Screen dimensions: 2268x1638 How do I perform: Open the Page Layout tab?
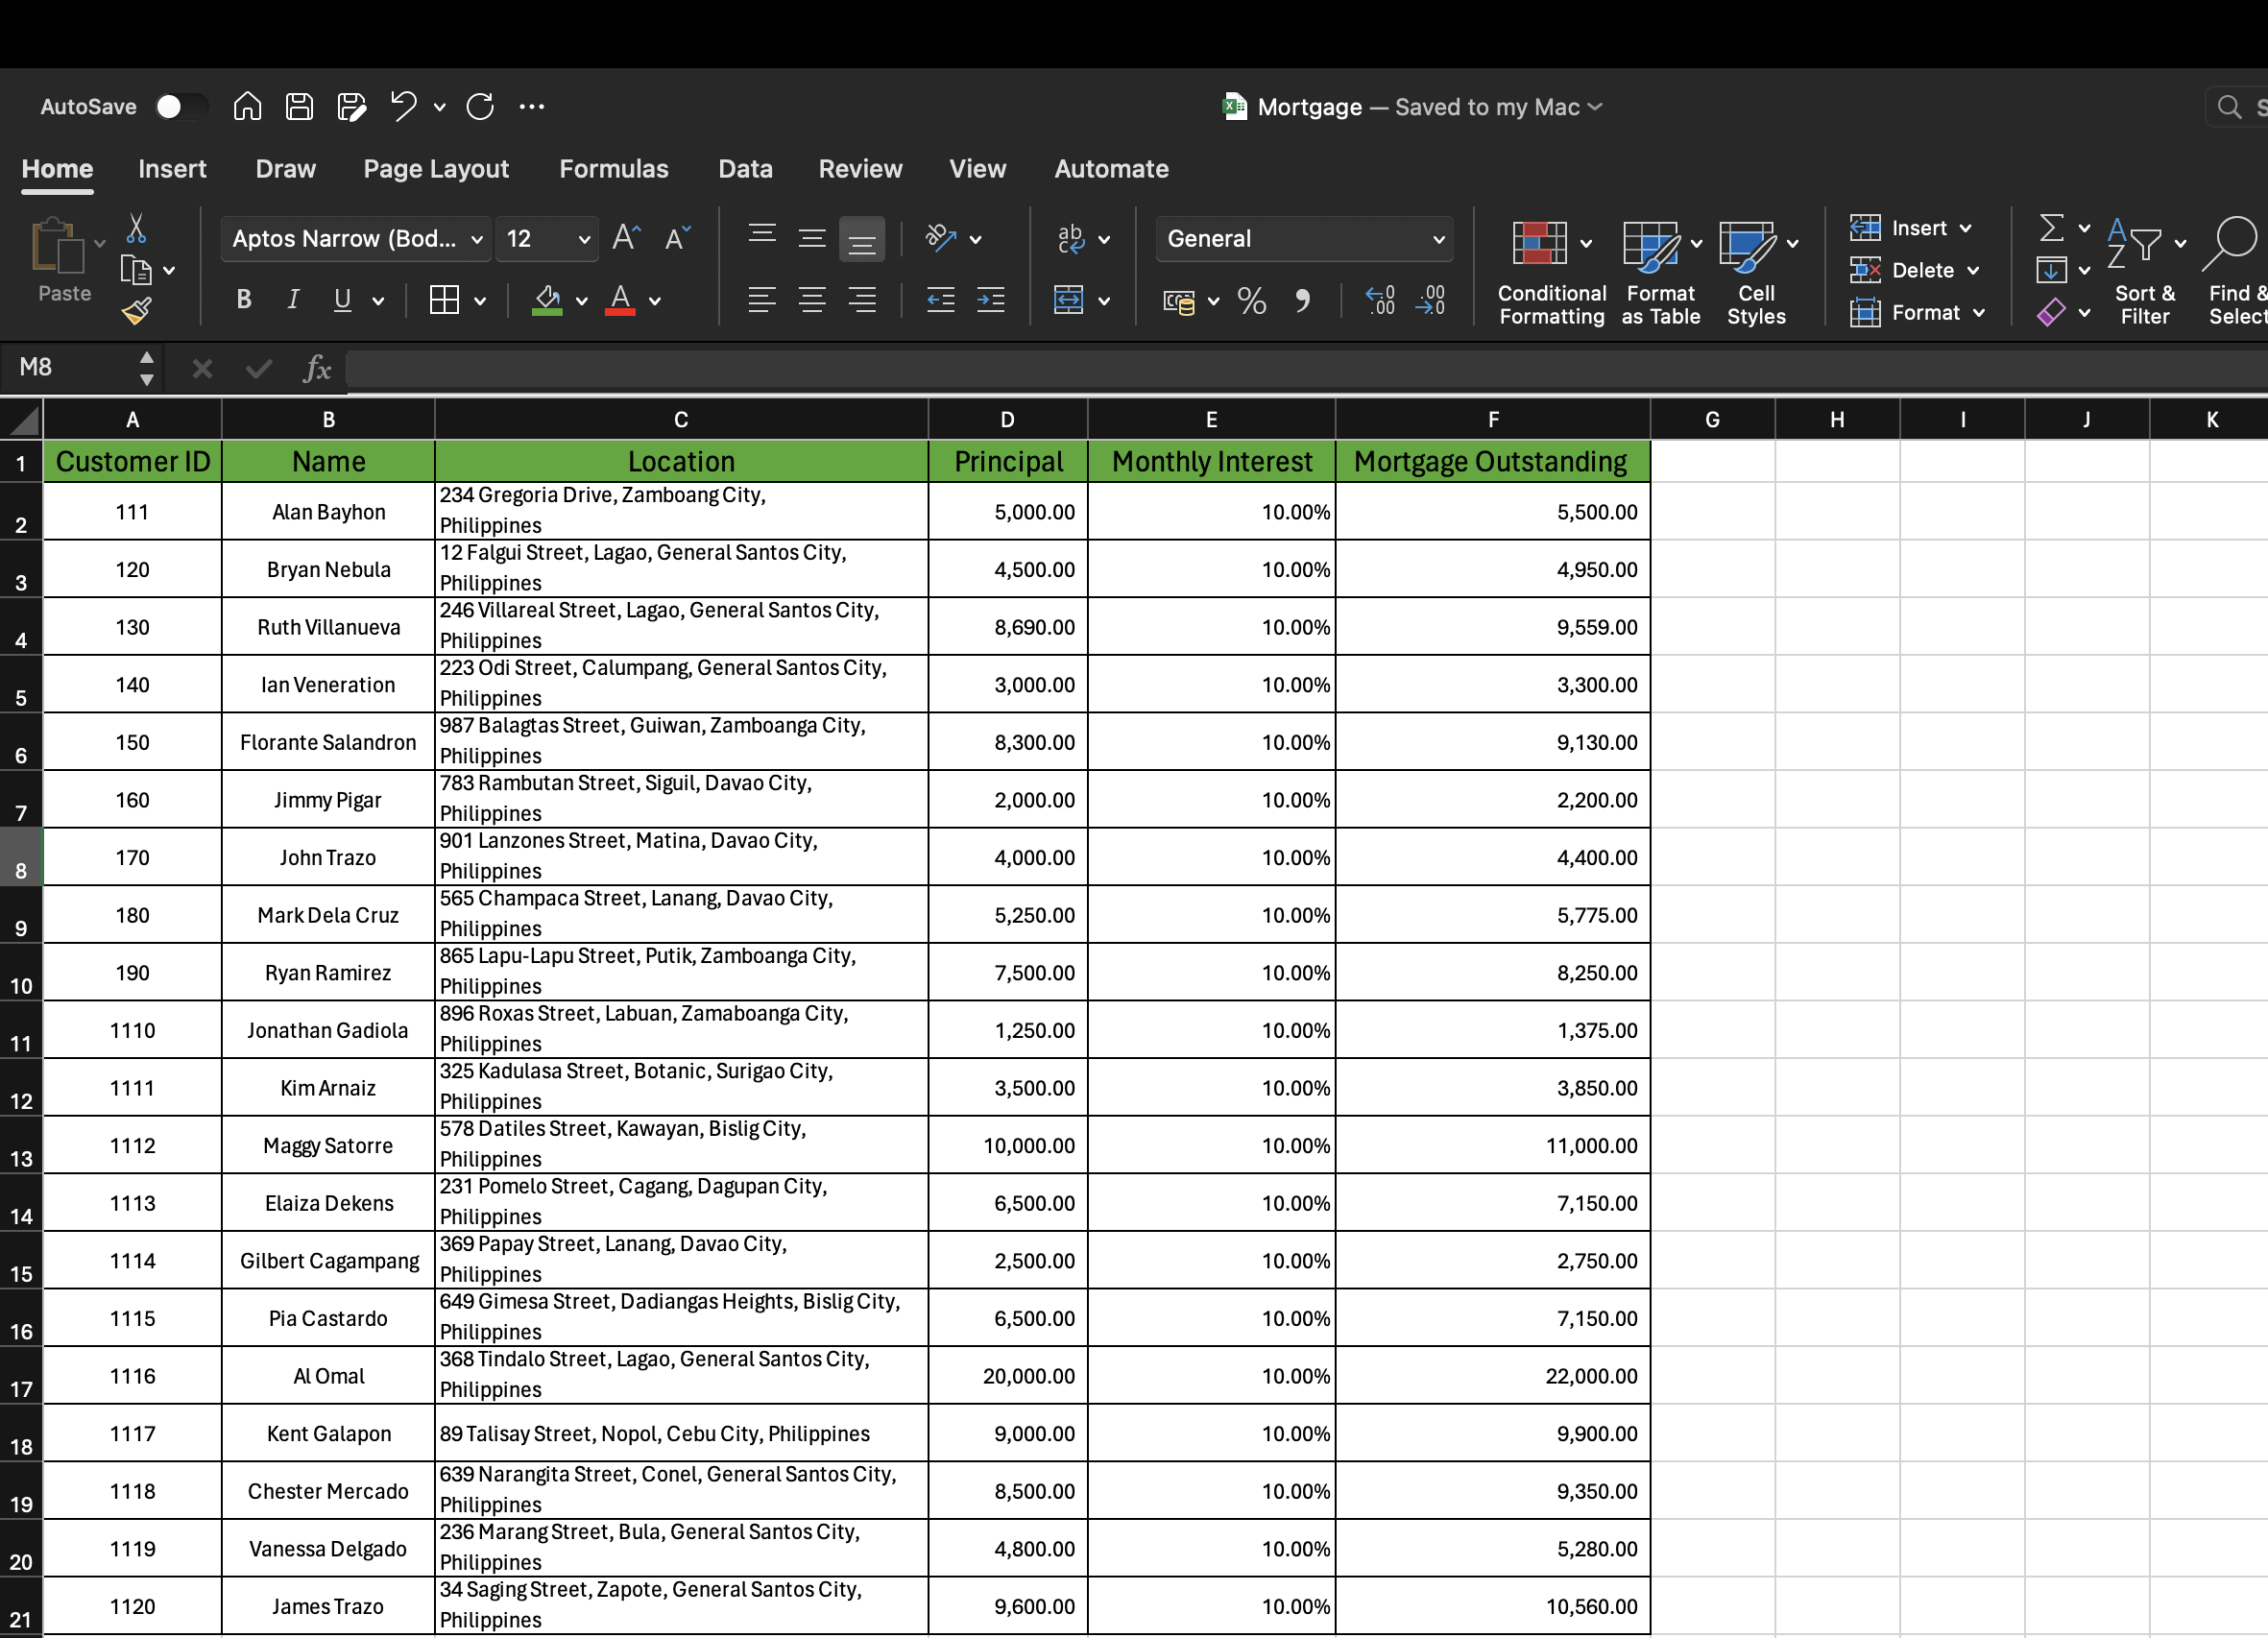436,169
